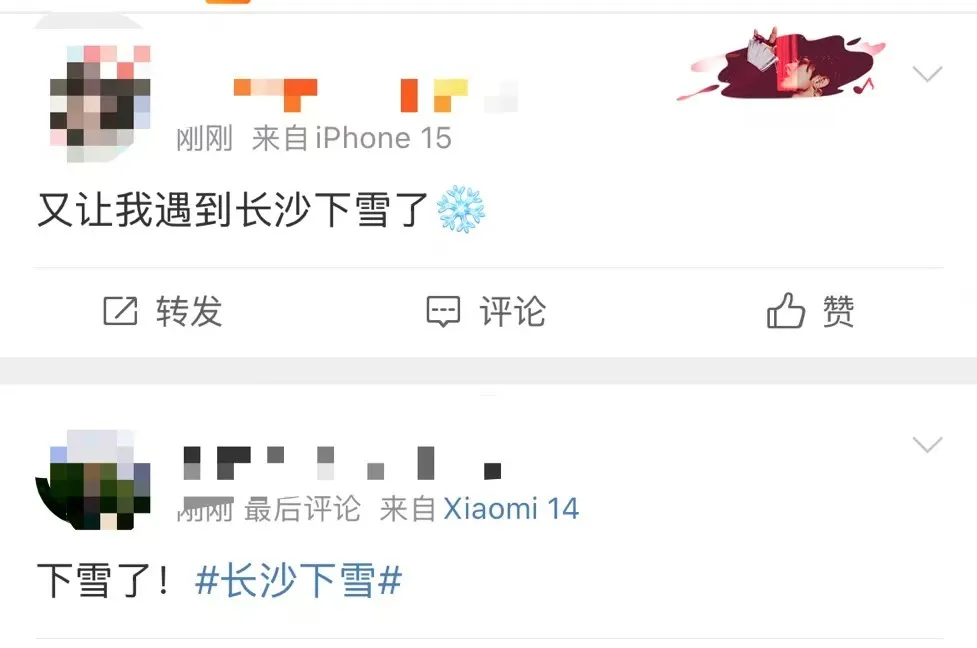The height and width of the screenshot is (648, 977).
Task: Click the 转发 repost label
Action: (x=189, y=311)
